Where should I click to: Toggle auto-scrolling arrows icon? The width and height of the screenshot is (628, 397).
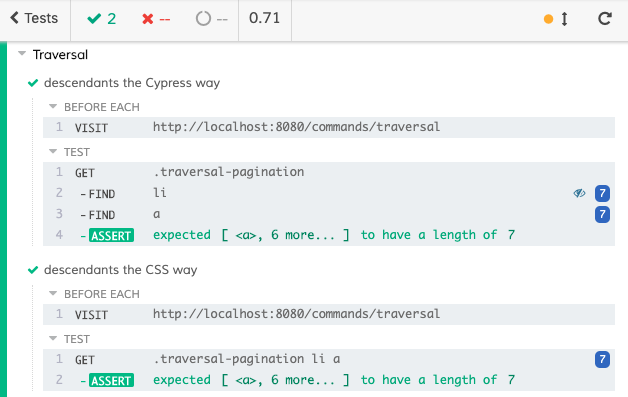[x=564, y=19]
